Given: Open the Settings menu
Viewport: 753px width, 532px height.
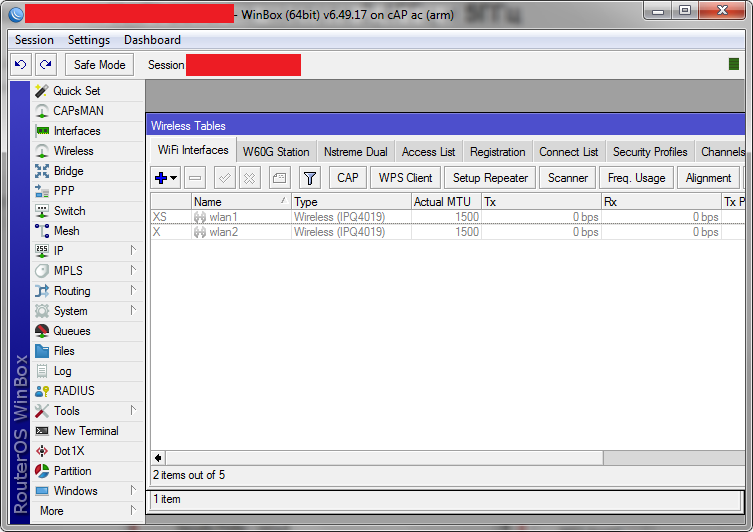Looking at the screenshot, I should (x=89, y=40).
